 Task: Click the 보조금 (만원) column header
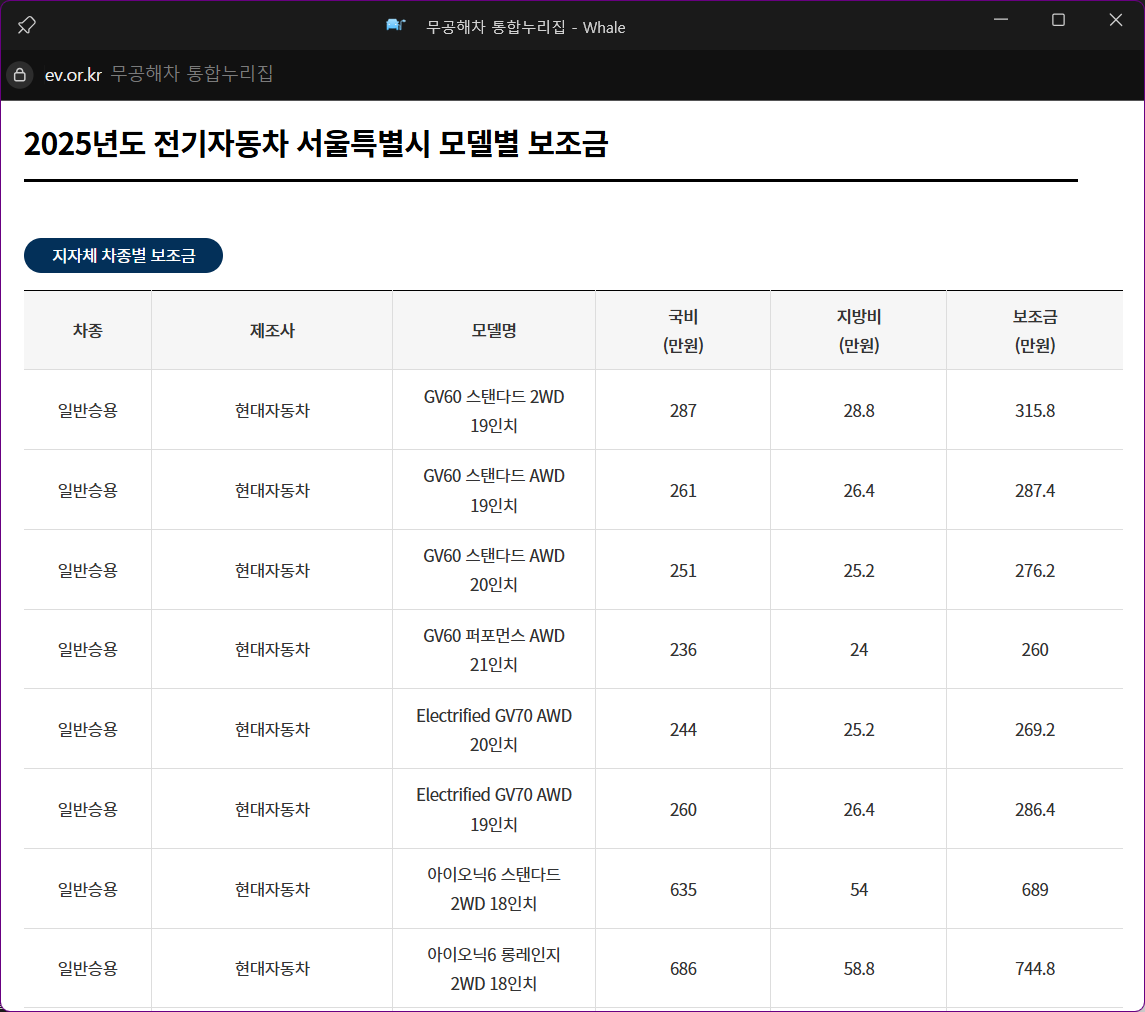[x=1035, y=330]
